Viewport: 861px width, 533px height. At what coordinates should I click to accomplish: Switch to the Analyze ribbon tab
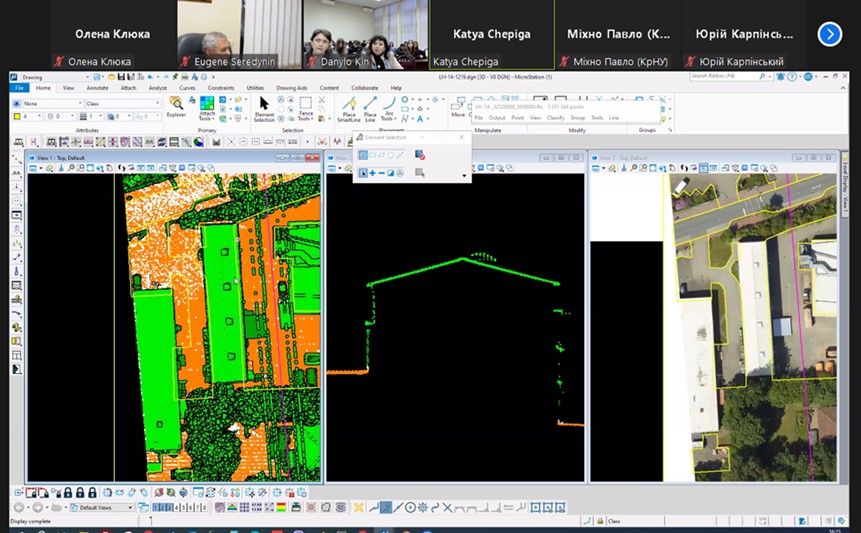158,88
